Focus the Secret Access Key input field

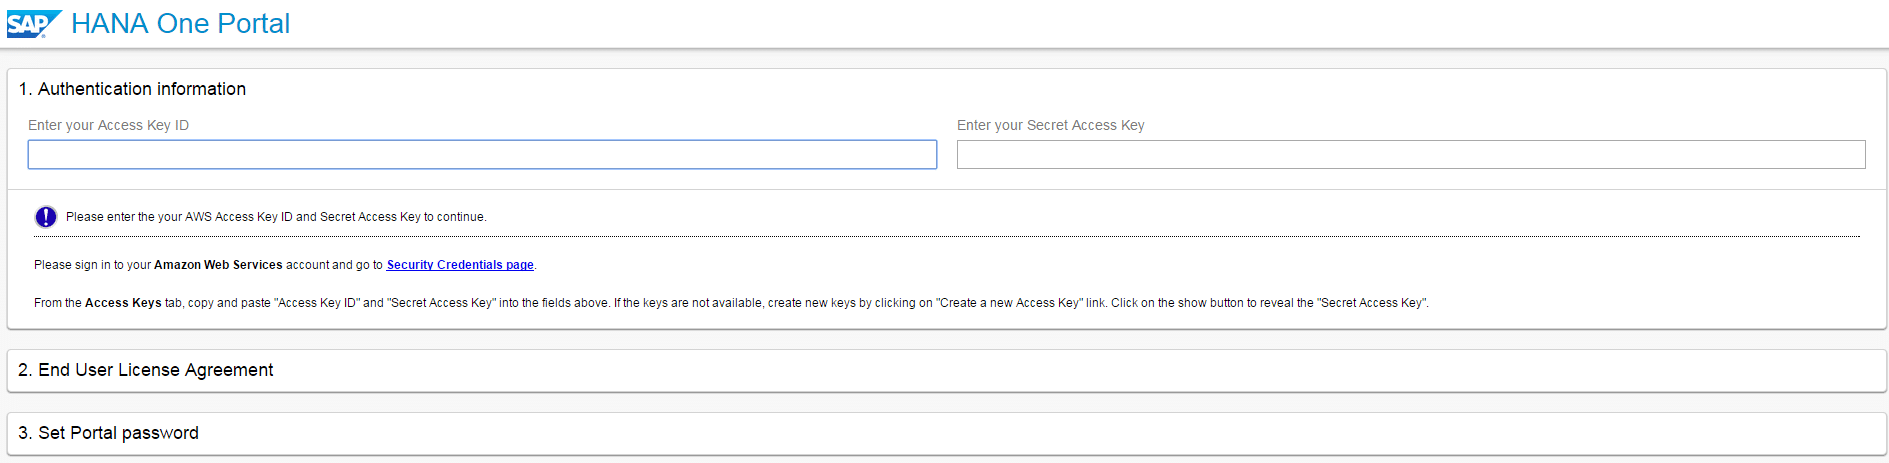tap(1410, 155)
